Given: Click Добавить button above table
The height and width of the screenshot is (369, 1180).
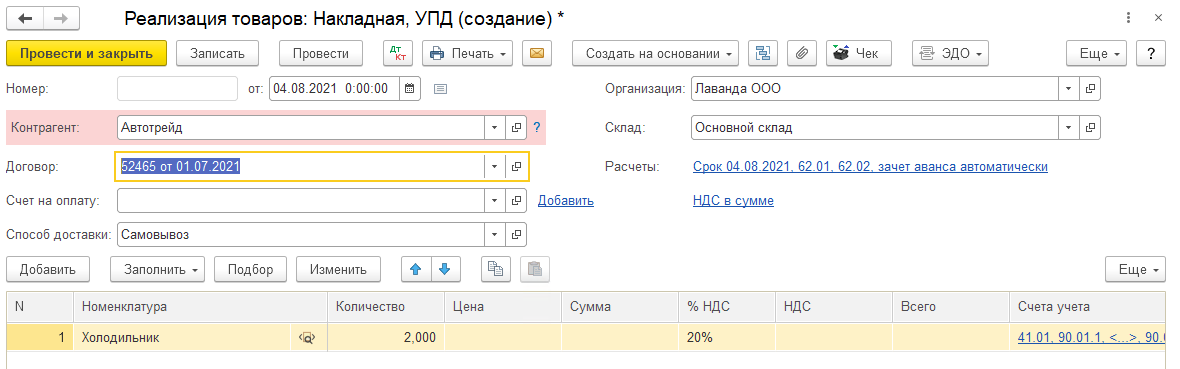Looking at the screenshot, I should pyautogui.click(x=47, y=269).
